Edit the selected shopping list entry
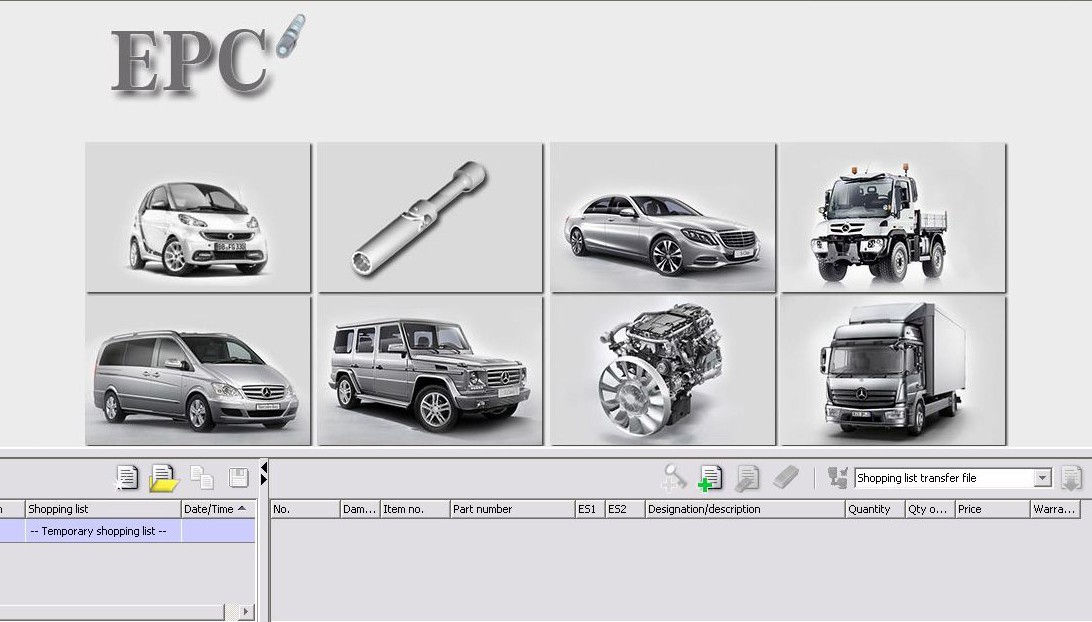 [746, 478]
